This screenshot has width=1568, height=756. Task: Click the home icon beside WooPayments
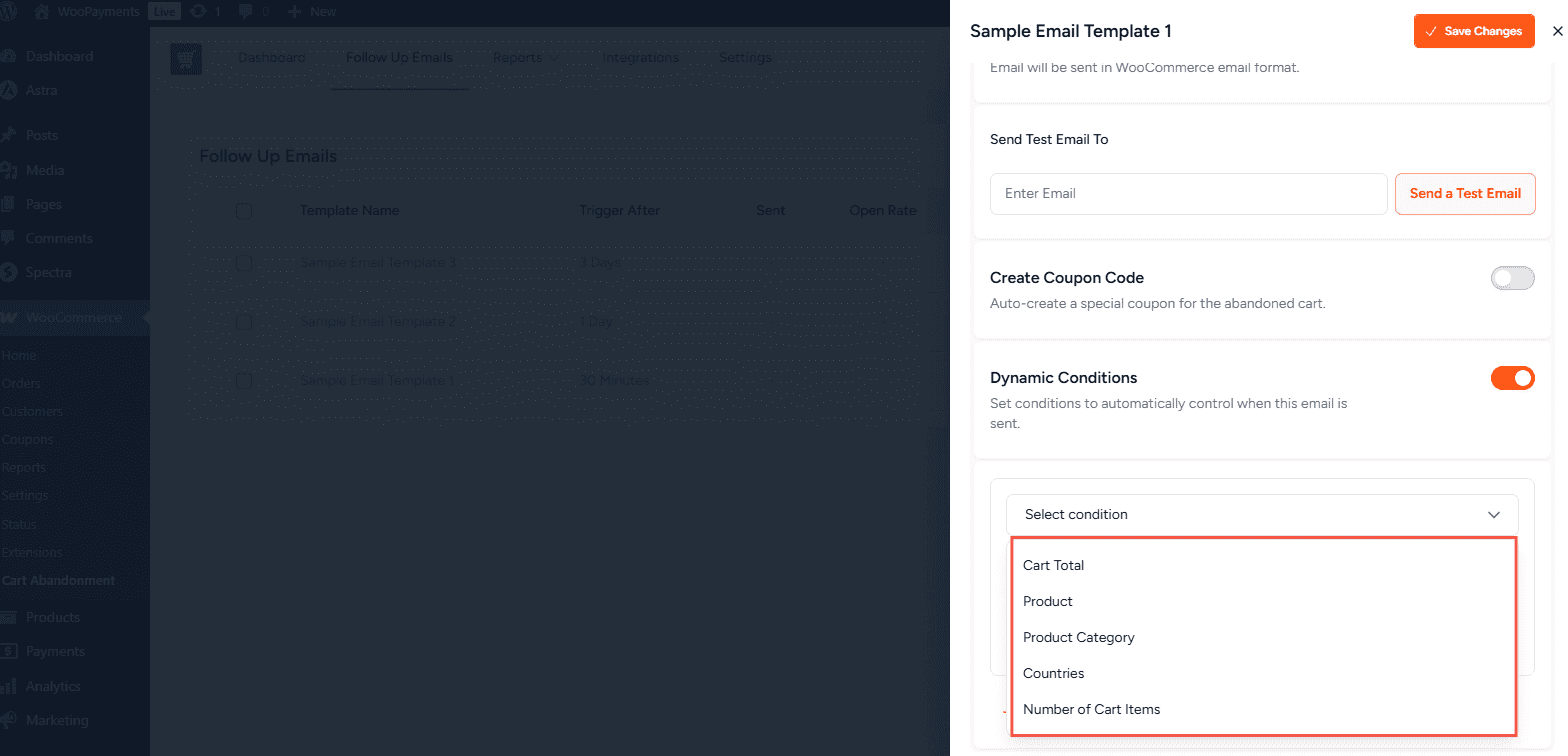click(41, 12)
